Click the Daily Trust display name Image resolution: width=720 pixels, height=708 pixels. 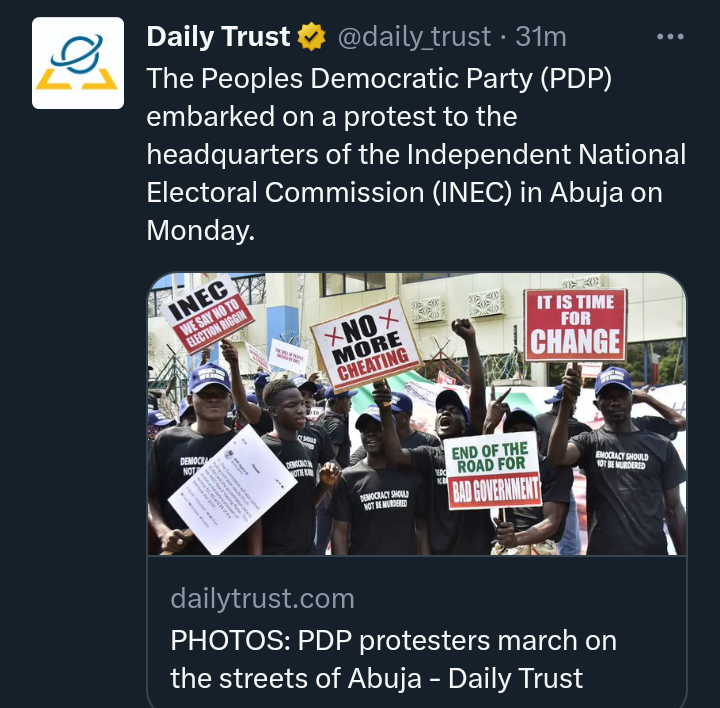click(219, 38)
